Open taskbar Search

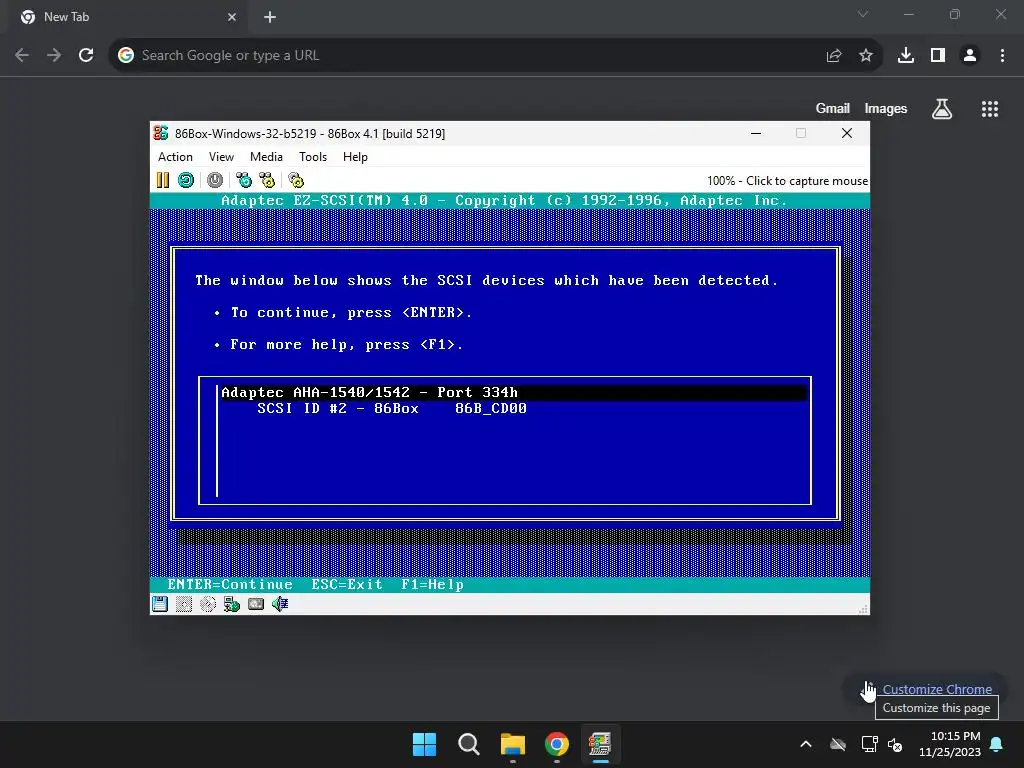pyautogui.click(x=468, y=744)
